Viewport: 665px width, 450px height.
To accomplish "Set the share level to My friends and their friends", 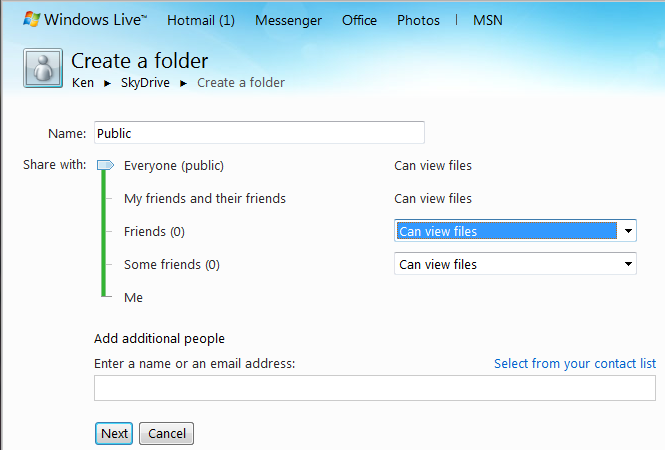I will (205, 198).
